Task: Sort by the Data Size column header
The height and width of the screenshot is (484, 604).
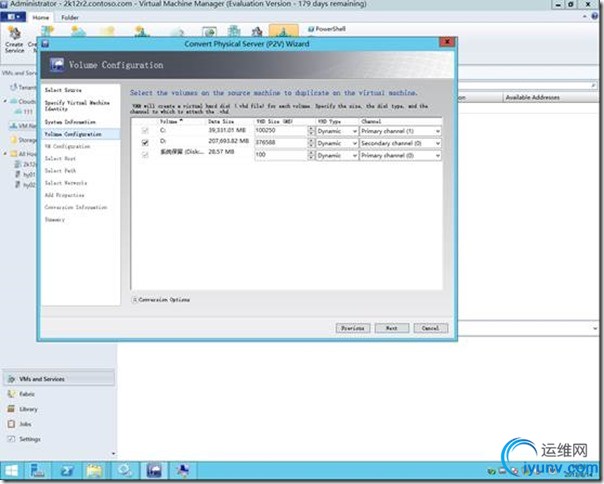Action: point(230,121)
